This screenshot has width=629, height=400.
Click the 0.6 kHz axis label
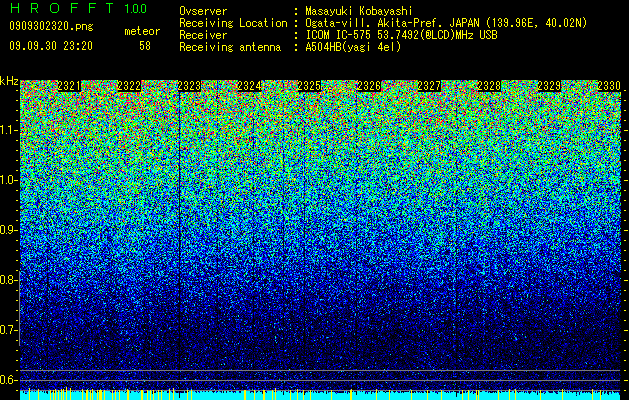click(x=8, y=380)
